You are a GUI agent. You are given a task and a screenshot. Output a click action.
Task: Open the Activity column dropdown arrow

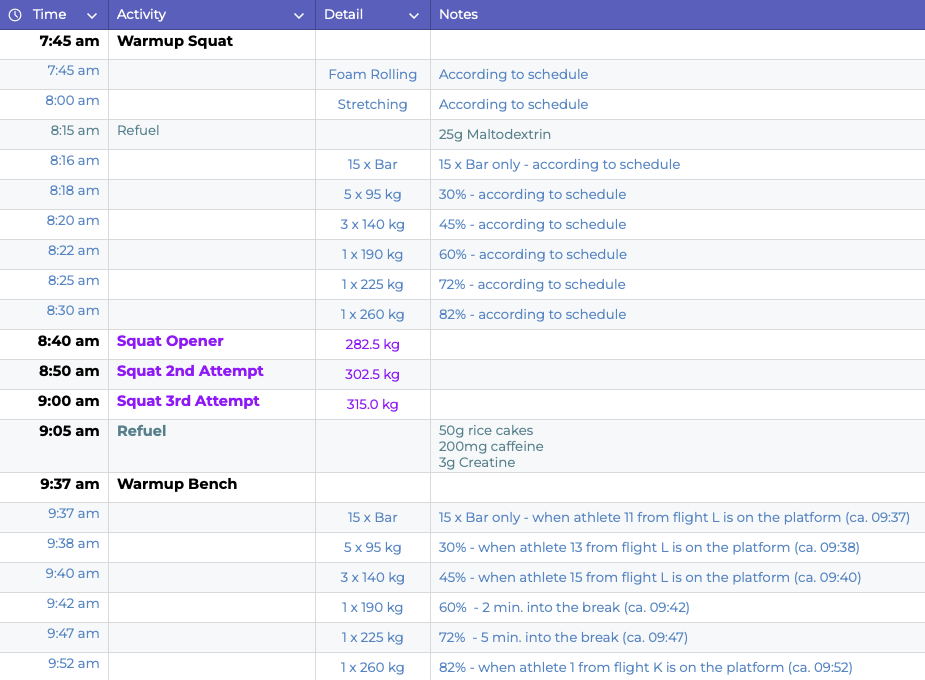(x=299, y=16)
